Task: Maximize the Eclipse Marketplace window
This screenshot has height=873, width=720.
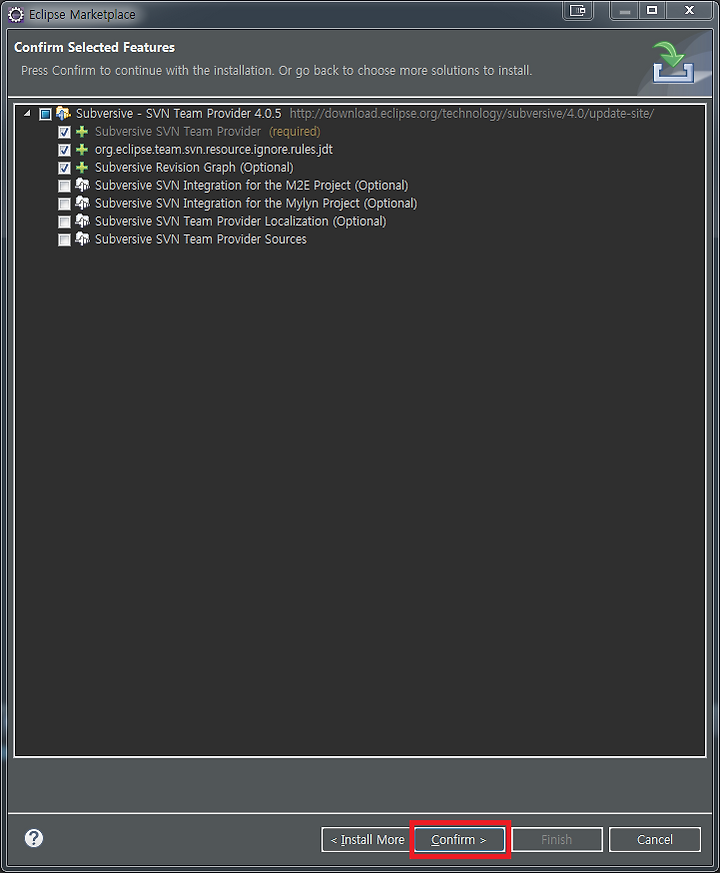Action: click(x=652, y=11)
